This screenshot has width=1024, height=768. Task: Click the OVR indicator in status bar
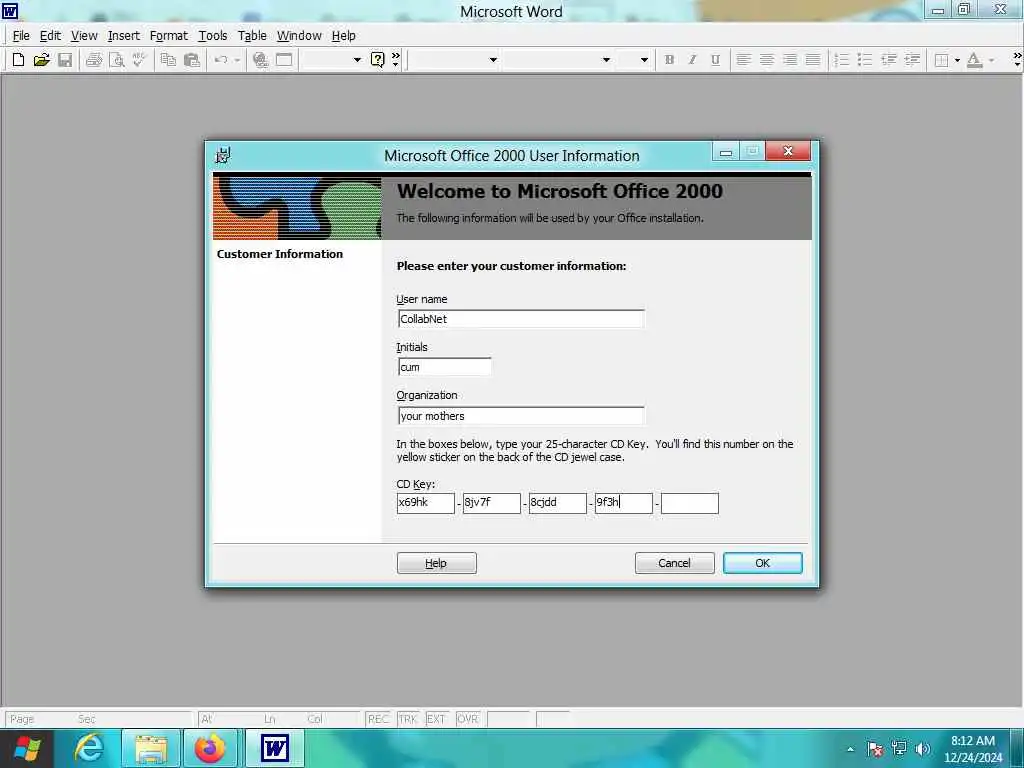[x=468, y=719]
